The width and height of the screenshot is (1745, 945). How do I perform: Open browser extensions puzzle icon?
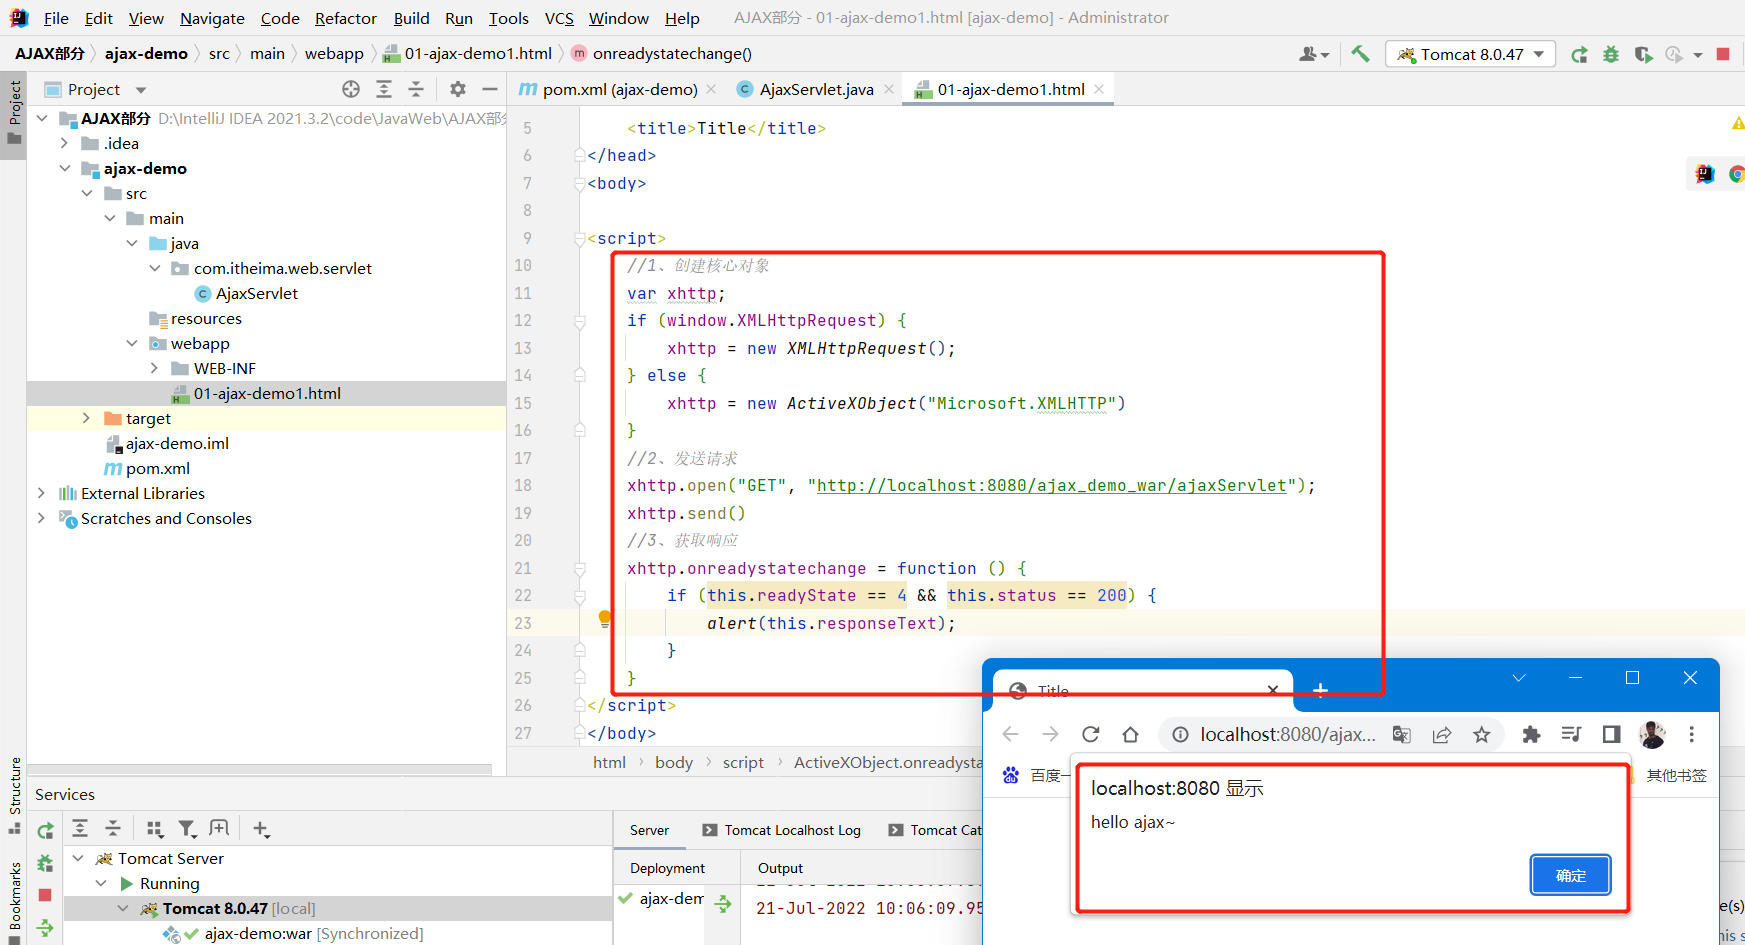click(x=1531, y=735)
